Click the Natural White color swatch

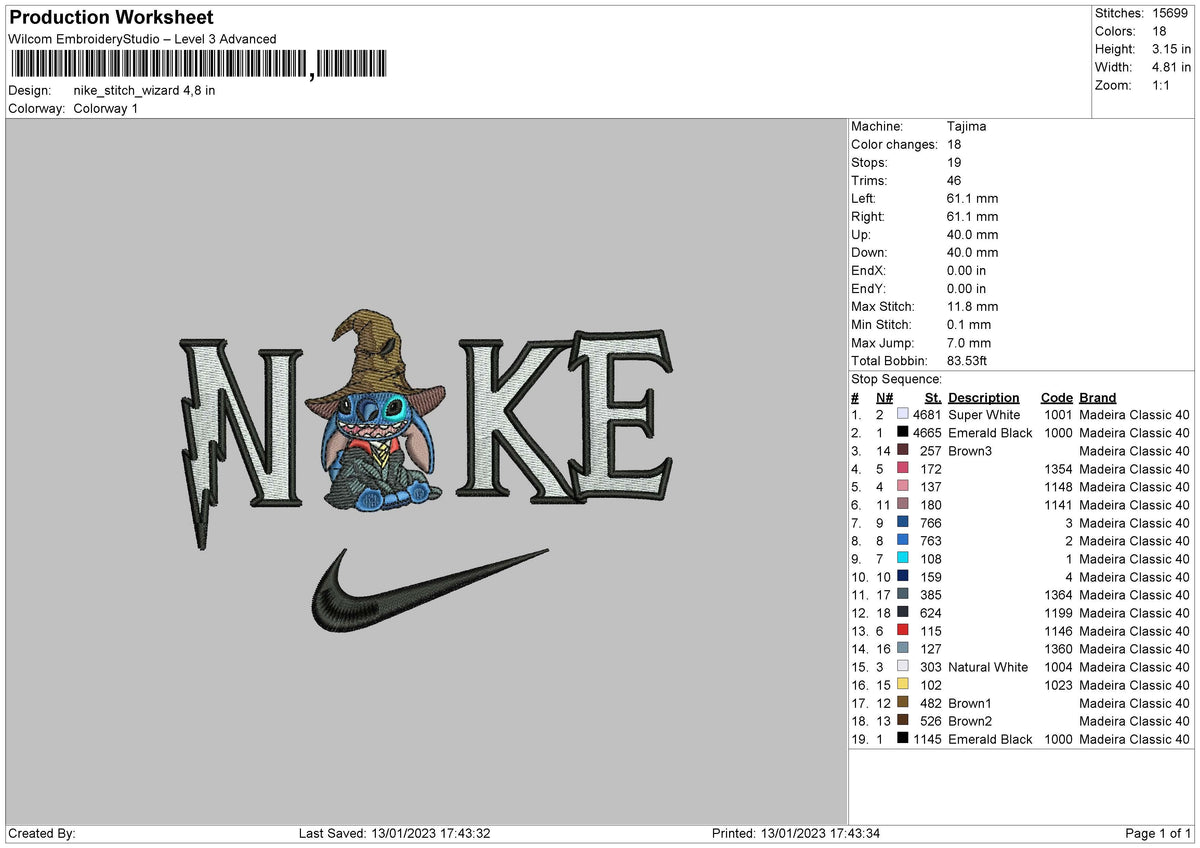coord(903,666)
